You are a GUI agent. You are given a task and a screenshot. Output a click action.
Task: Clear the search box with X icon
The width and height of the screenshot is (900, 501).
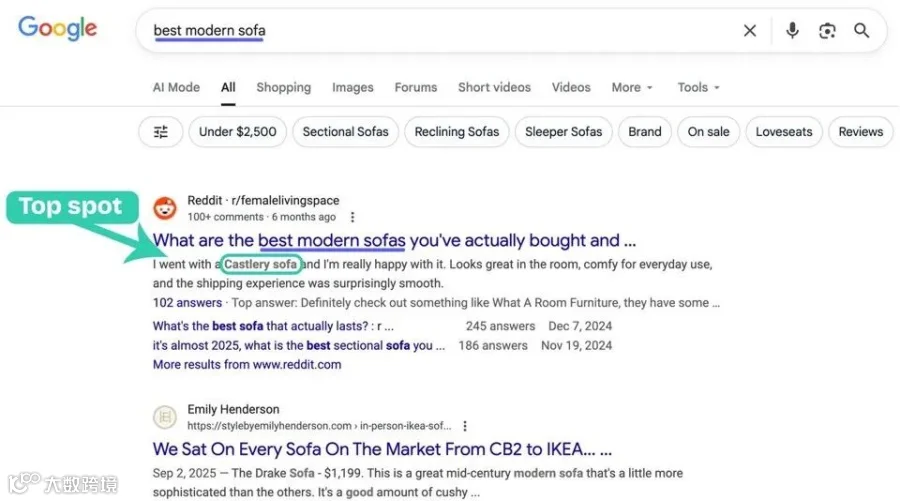pos(750,30)
